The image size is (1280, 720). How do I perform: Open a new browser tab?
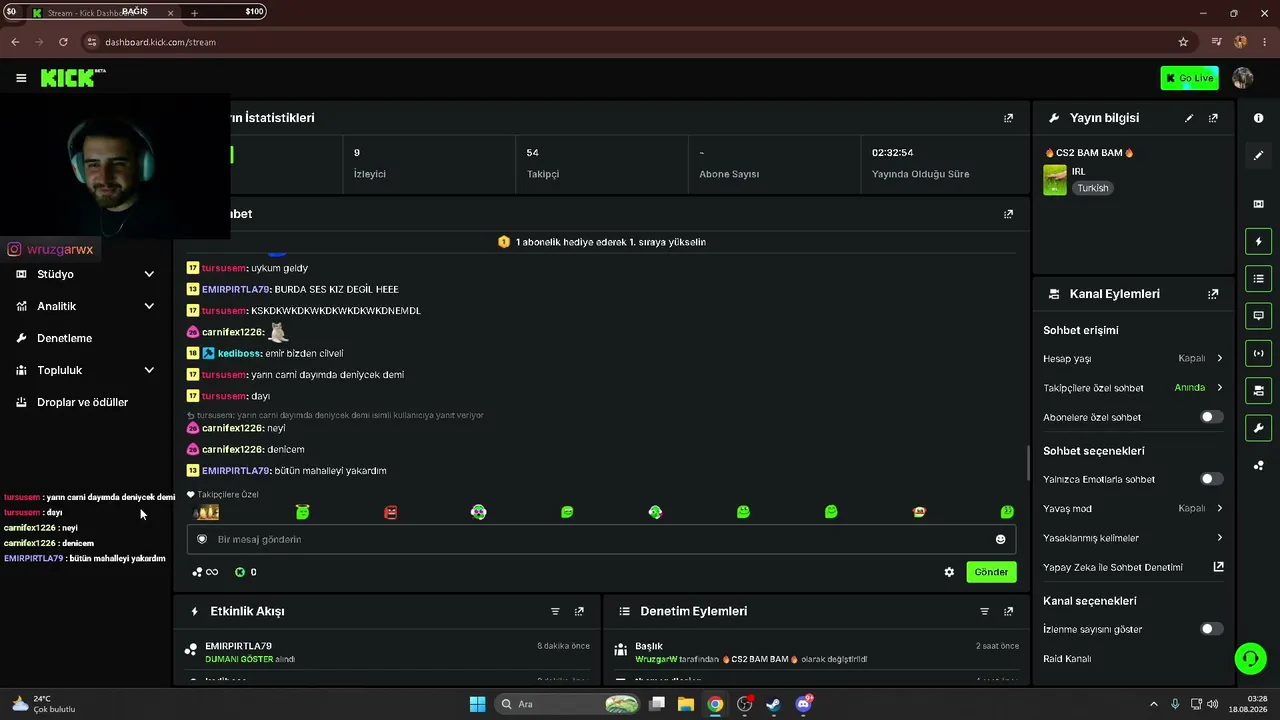click(194, 13)
